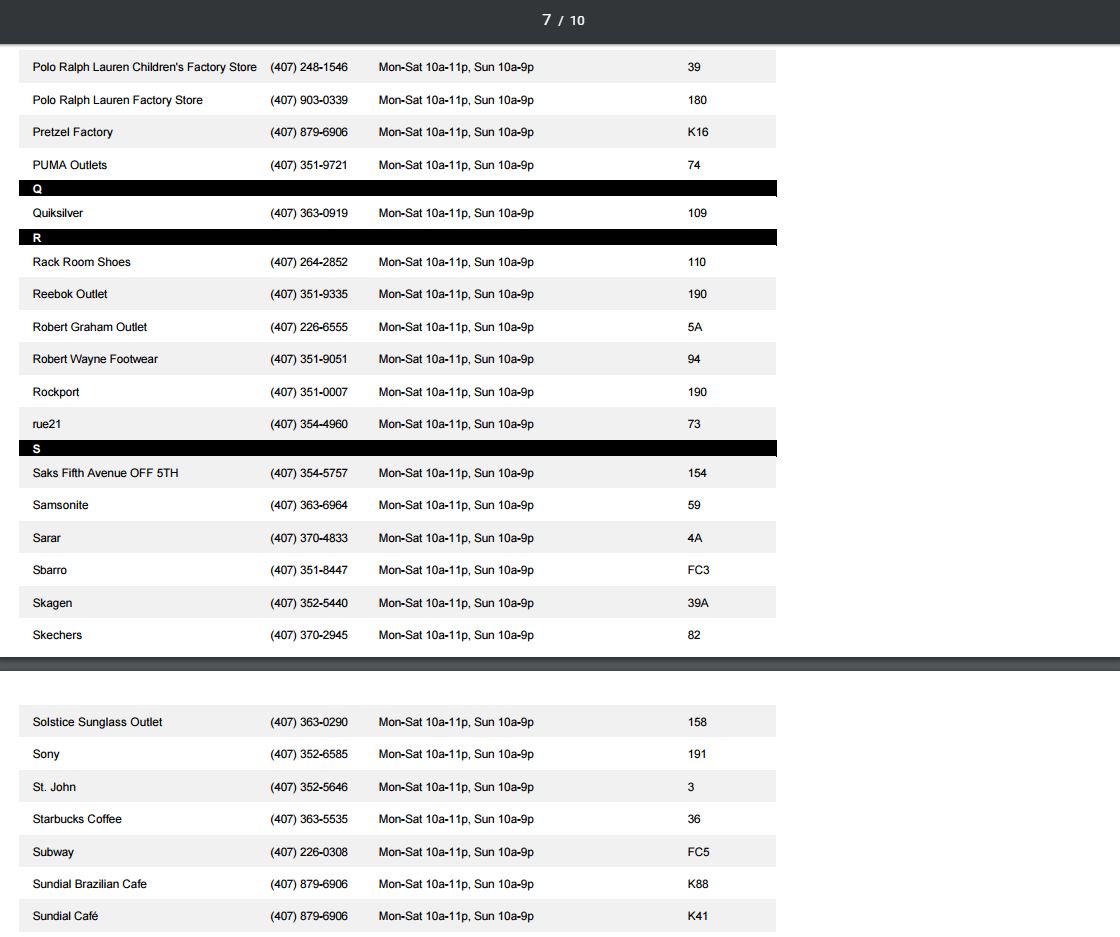Click the Saks Fifth Avenue OFF 5TH name
Image resolution: width=1120 pixels, height=937 pixels.
pos(105,473)
